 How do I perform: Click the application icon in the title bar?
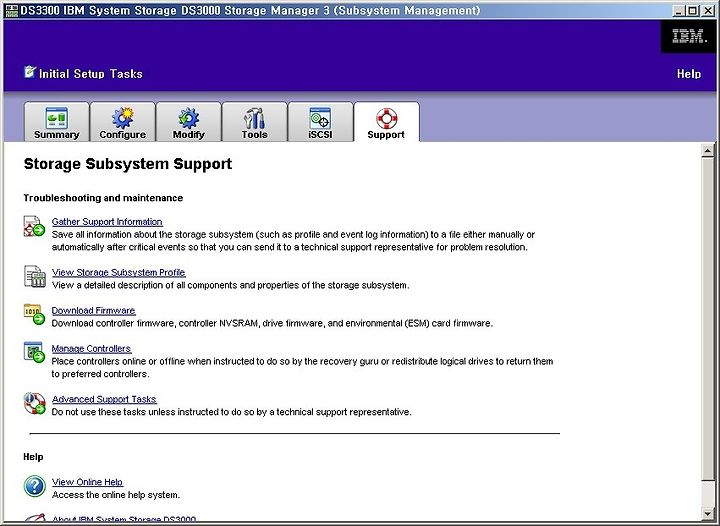pyautogui.click(x=11, y=10)
